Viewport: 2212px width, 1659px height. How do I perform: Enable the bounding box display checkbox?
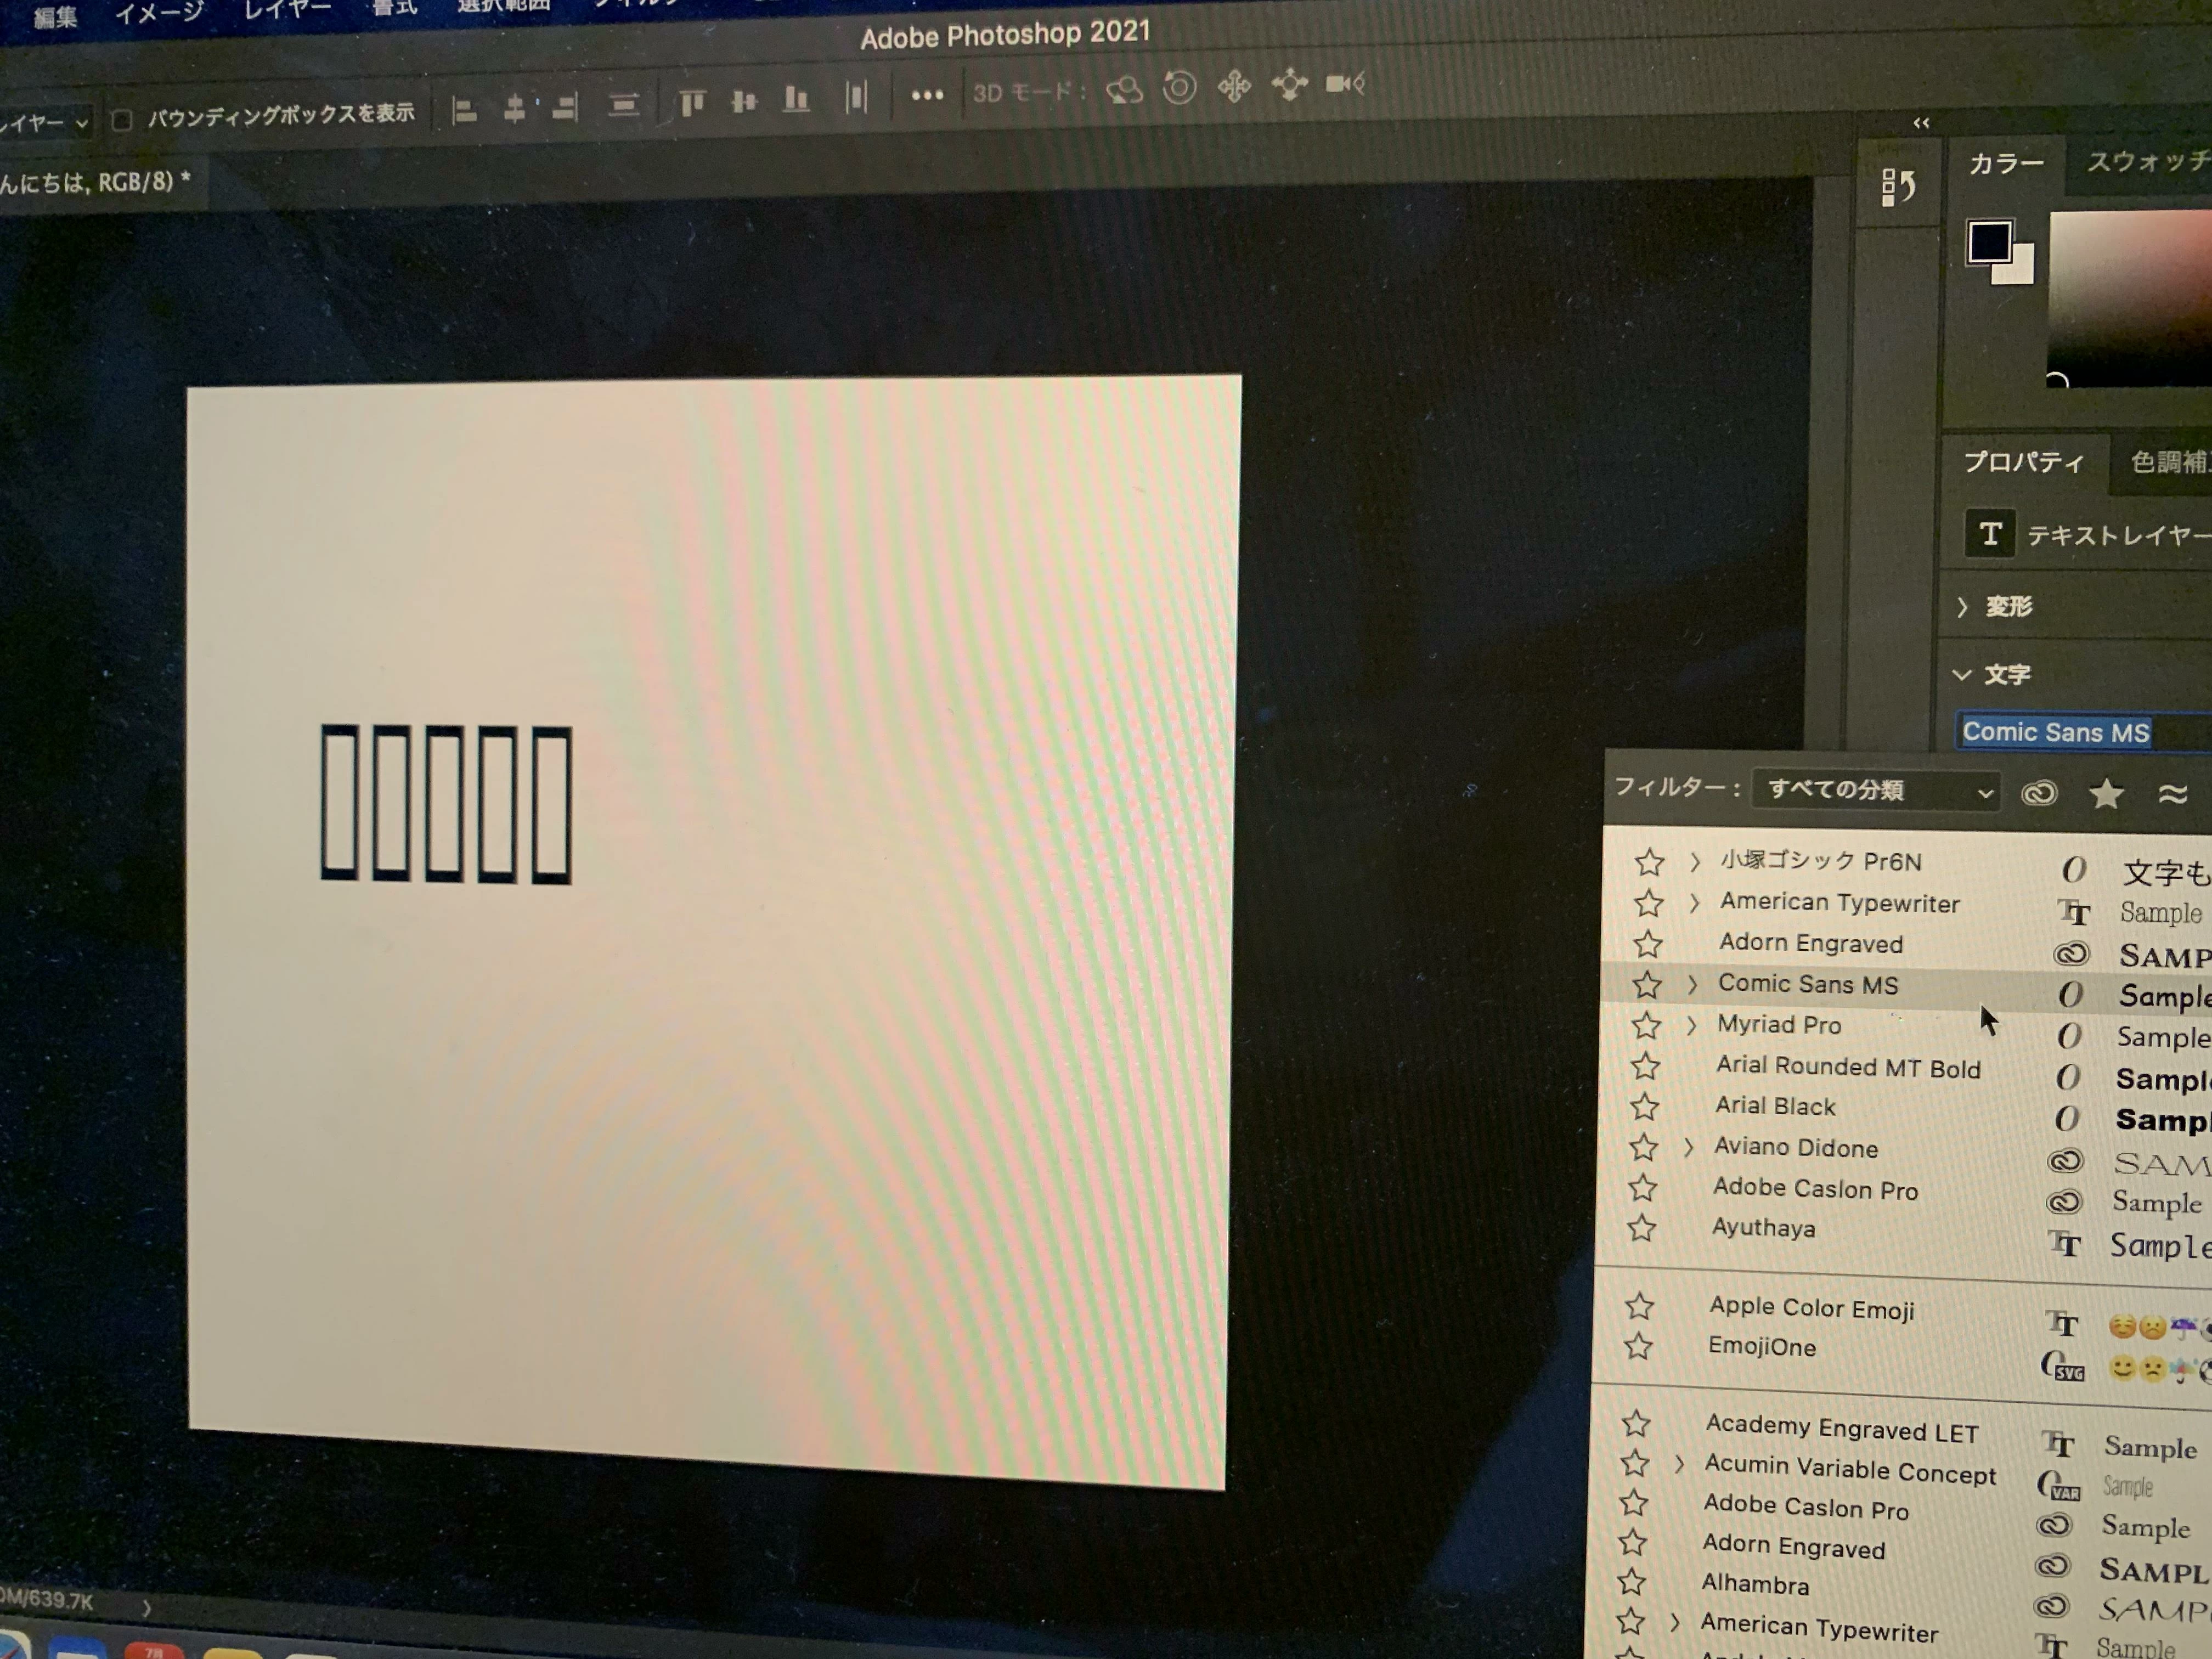click(x=122, y=121)
